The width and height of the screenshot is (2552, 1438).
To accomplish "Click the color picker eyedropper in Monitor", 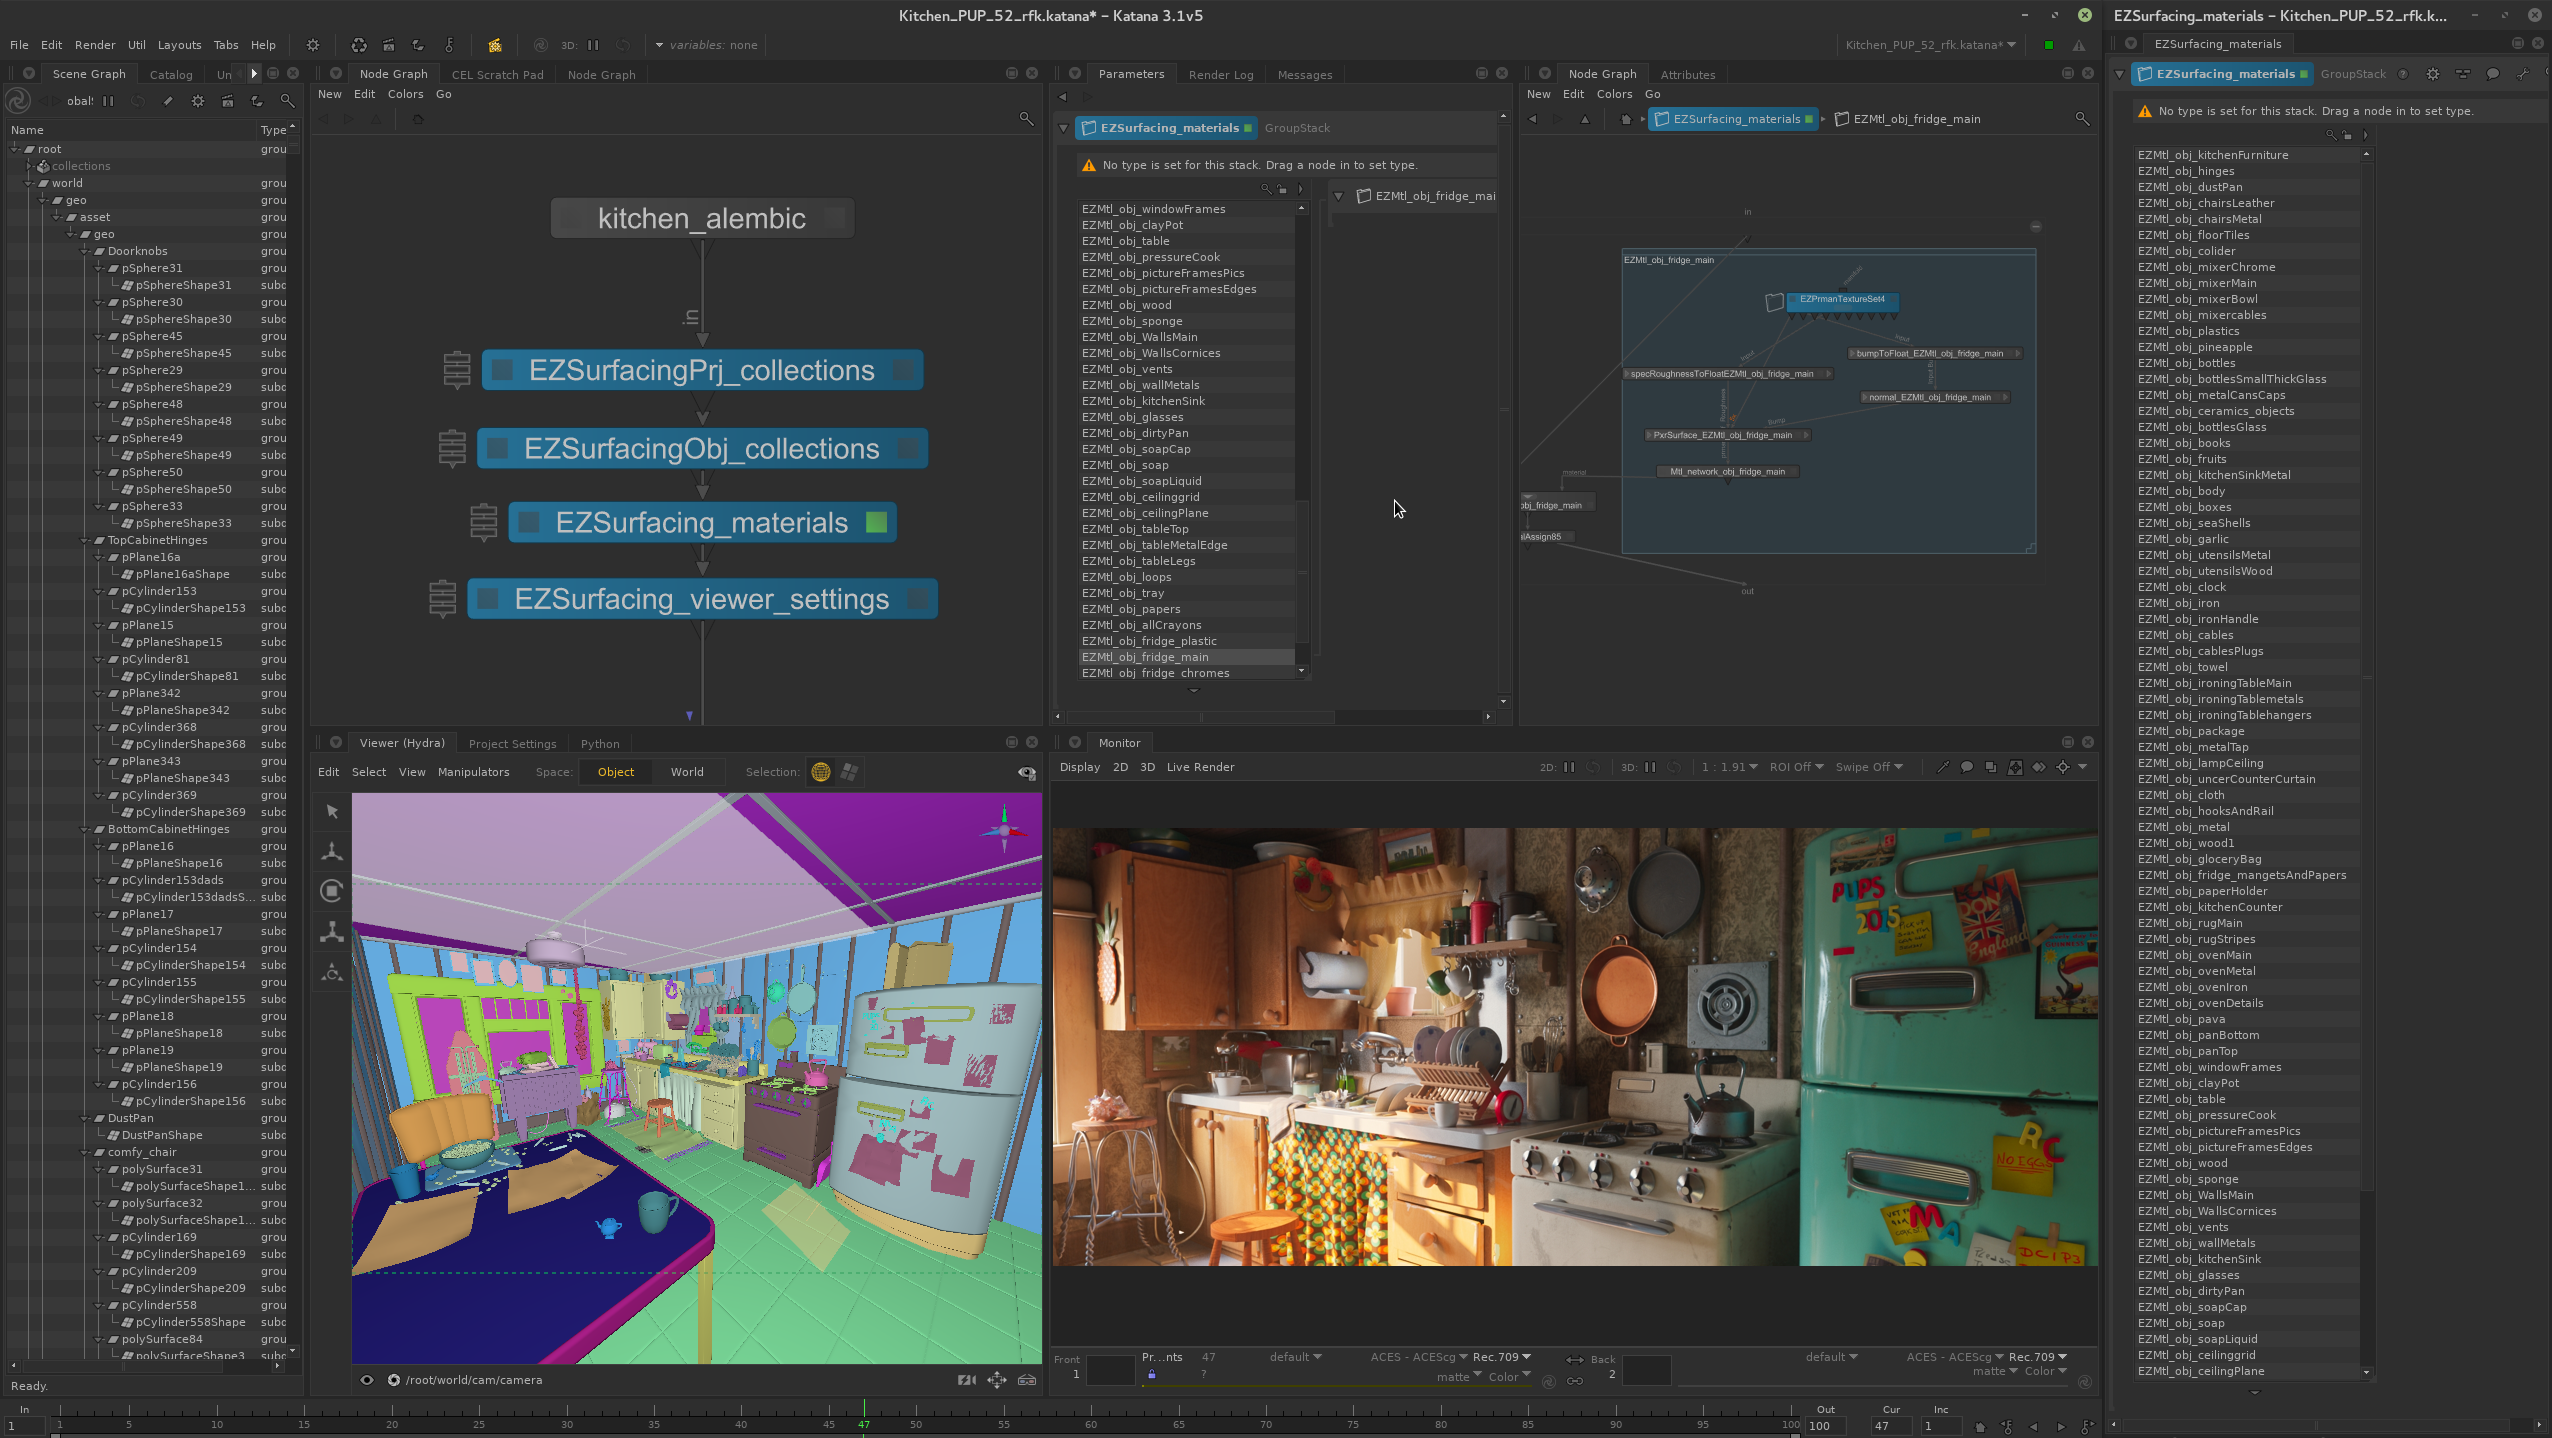I will click(1942, 767).
